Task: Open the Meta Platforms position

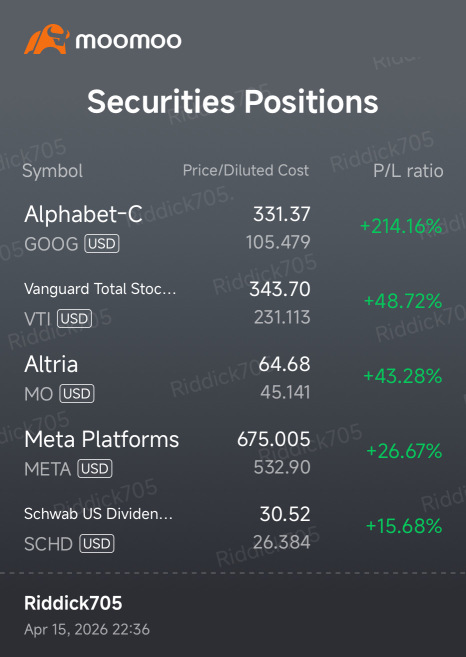Action: (x=233, y=453)
